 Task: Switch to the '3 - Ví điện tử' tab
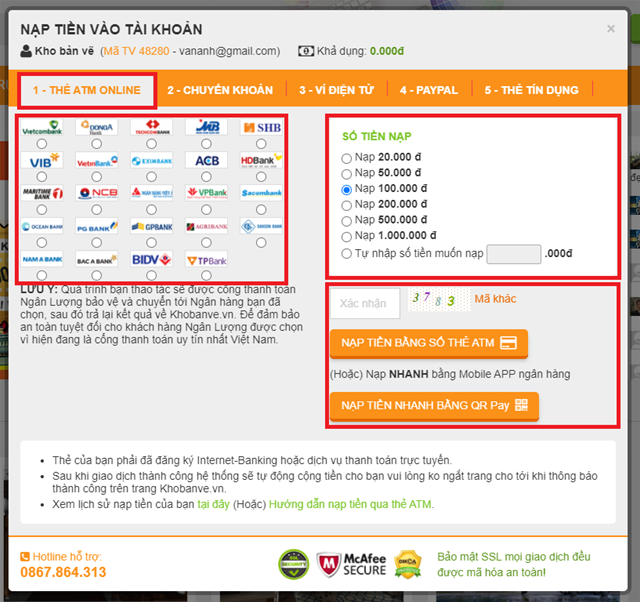coord(336,90)
